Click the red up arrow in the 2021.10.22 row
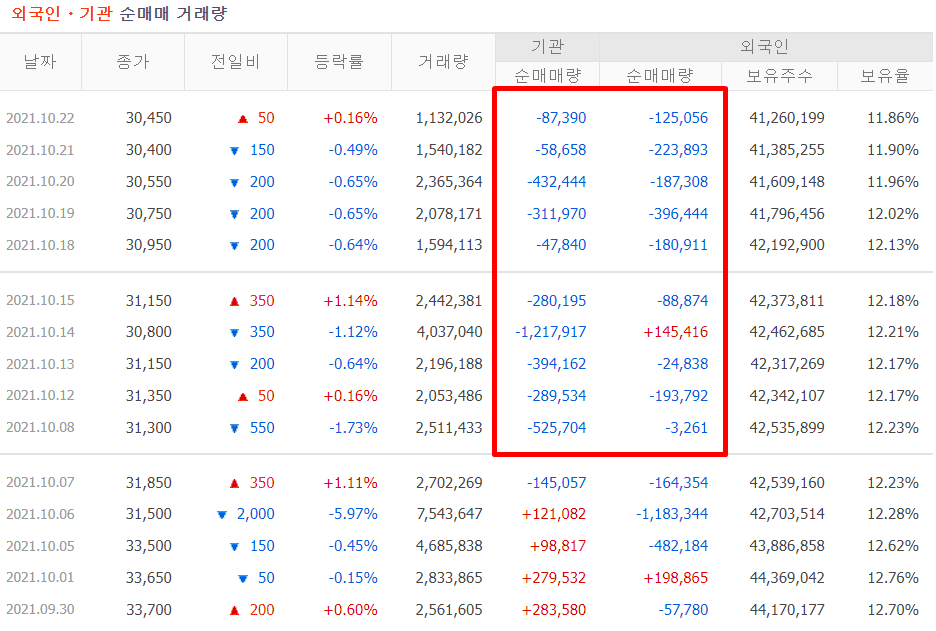The image size is (936, 631). 242,118
